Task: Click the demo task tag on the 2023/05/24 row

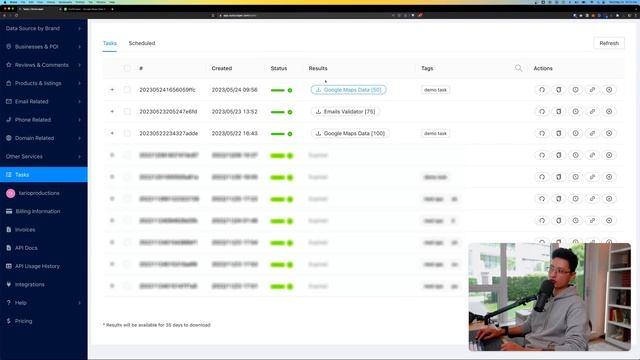Action: pos(436,90)
